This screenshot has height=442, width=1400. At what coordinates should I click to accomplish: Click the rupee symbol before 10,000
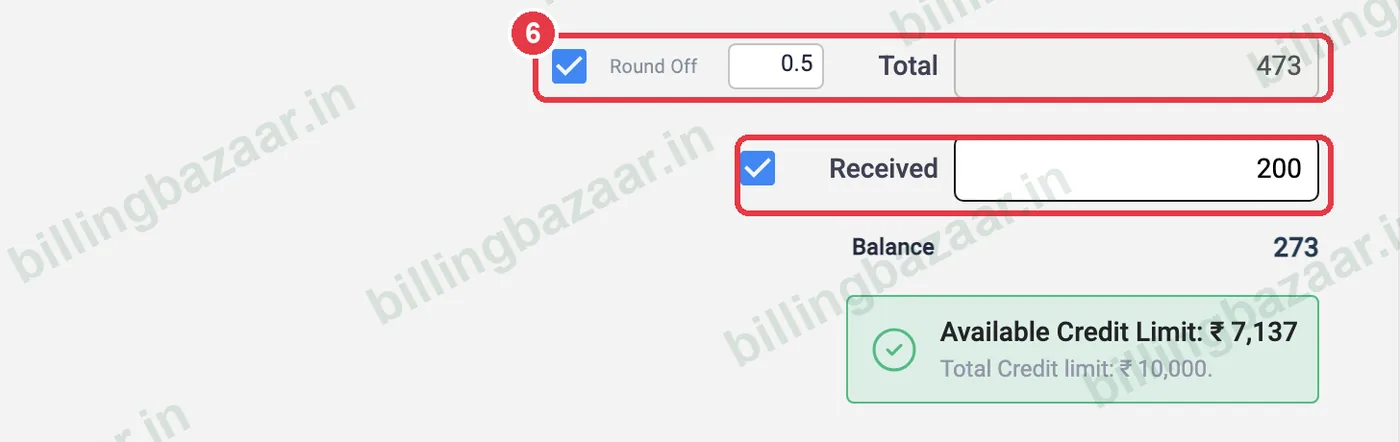click(x=1126, y=369)
